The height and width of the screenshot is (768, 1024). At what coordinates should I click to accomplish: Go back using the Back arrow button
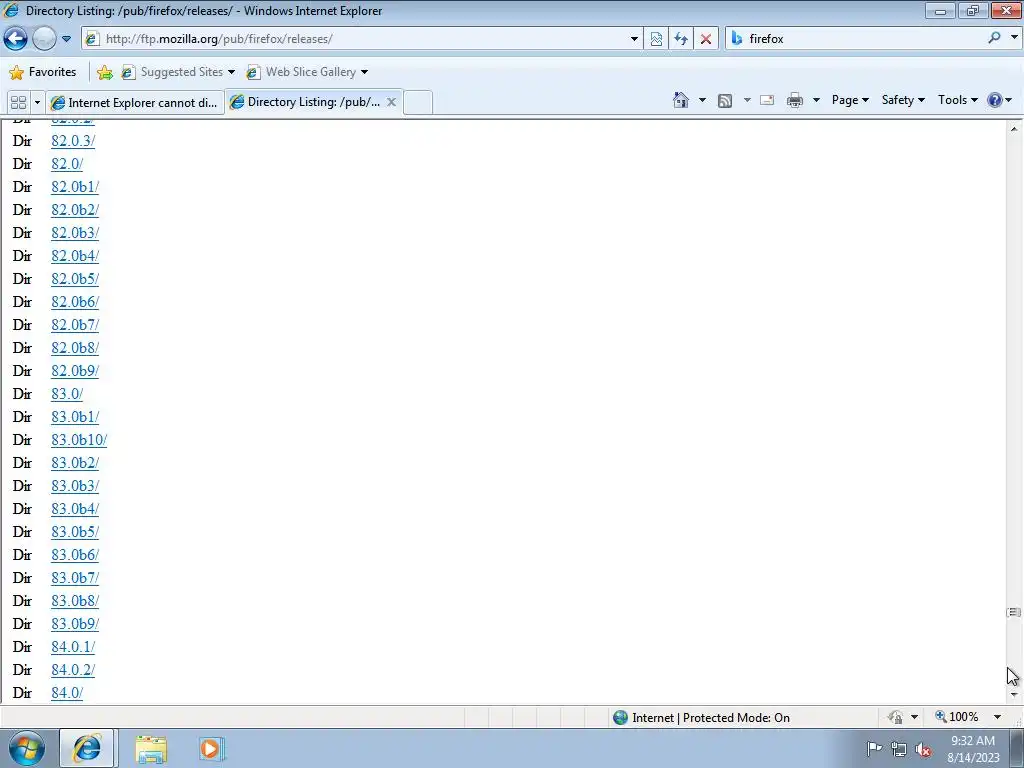(16, 39)
